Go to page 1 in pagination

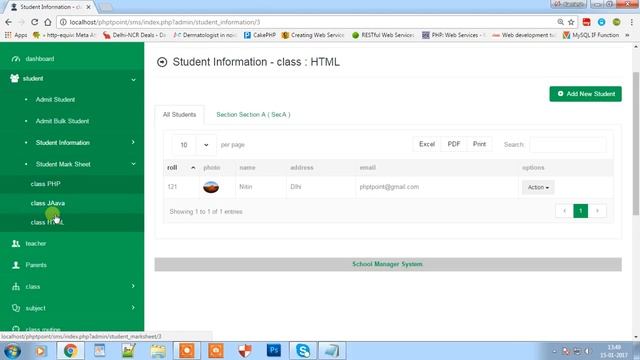[580, 211]
